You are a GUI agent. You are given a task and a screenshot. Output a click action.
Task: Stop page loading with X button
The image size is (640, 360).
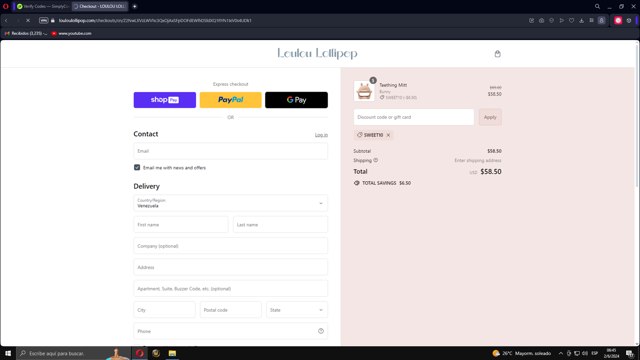click(x=28, y=20)
